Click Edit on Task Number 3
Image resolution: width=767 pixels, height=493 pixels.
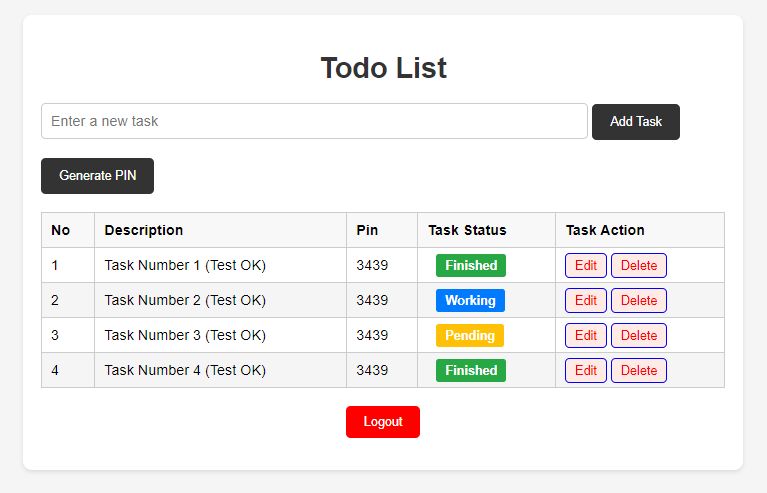click(x=585, y=335)
